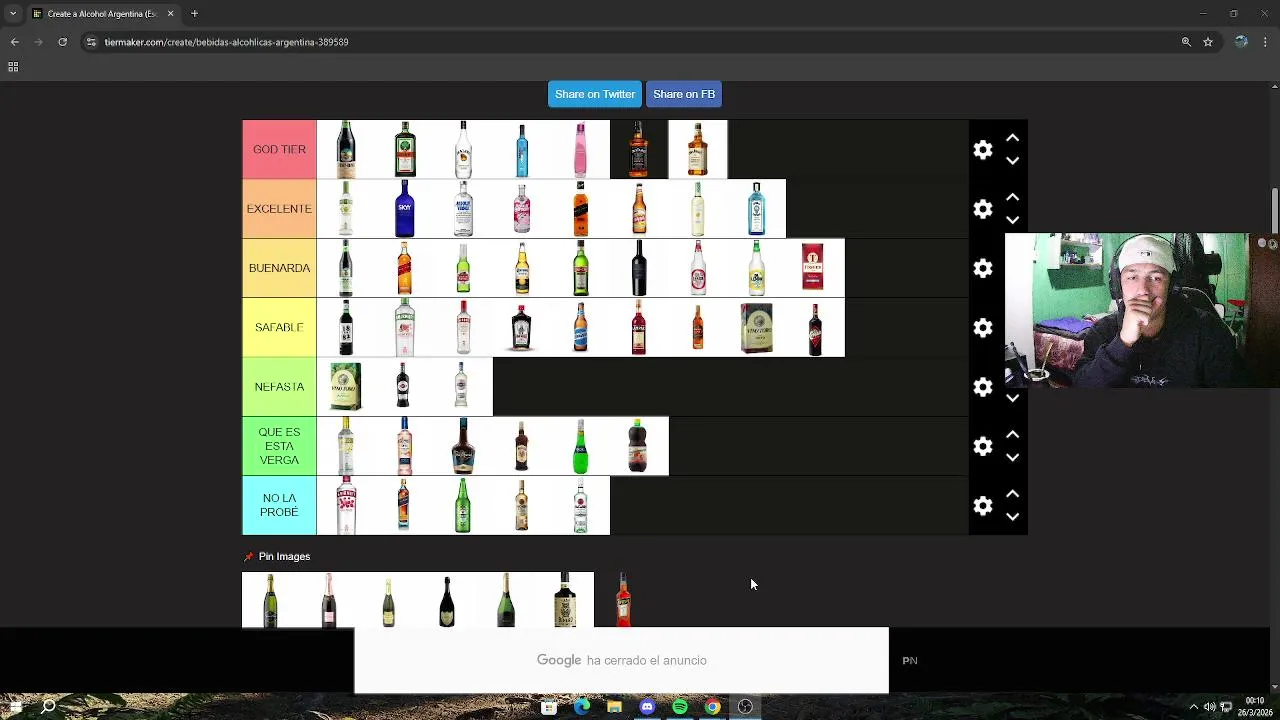This screenshot has height=720, width=1280.
Task: Go forward in browser
Action: (38, 42)
